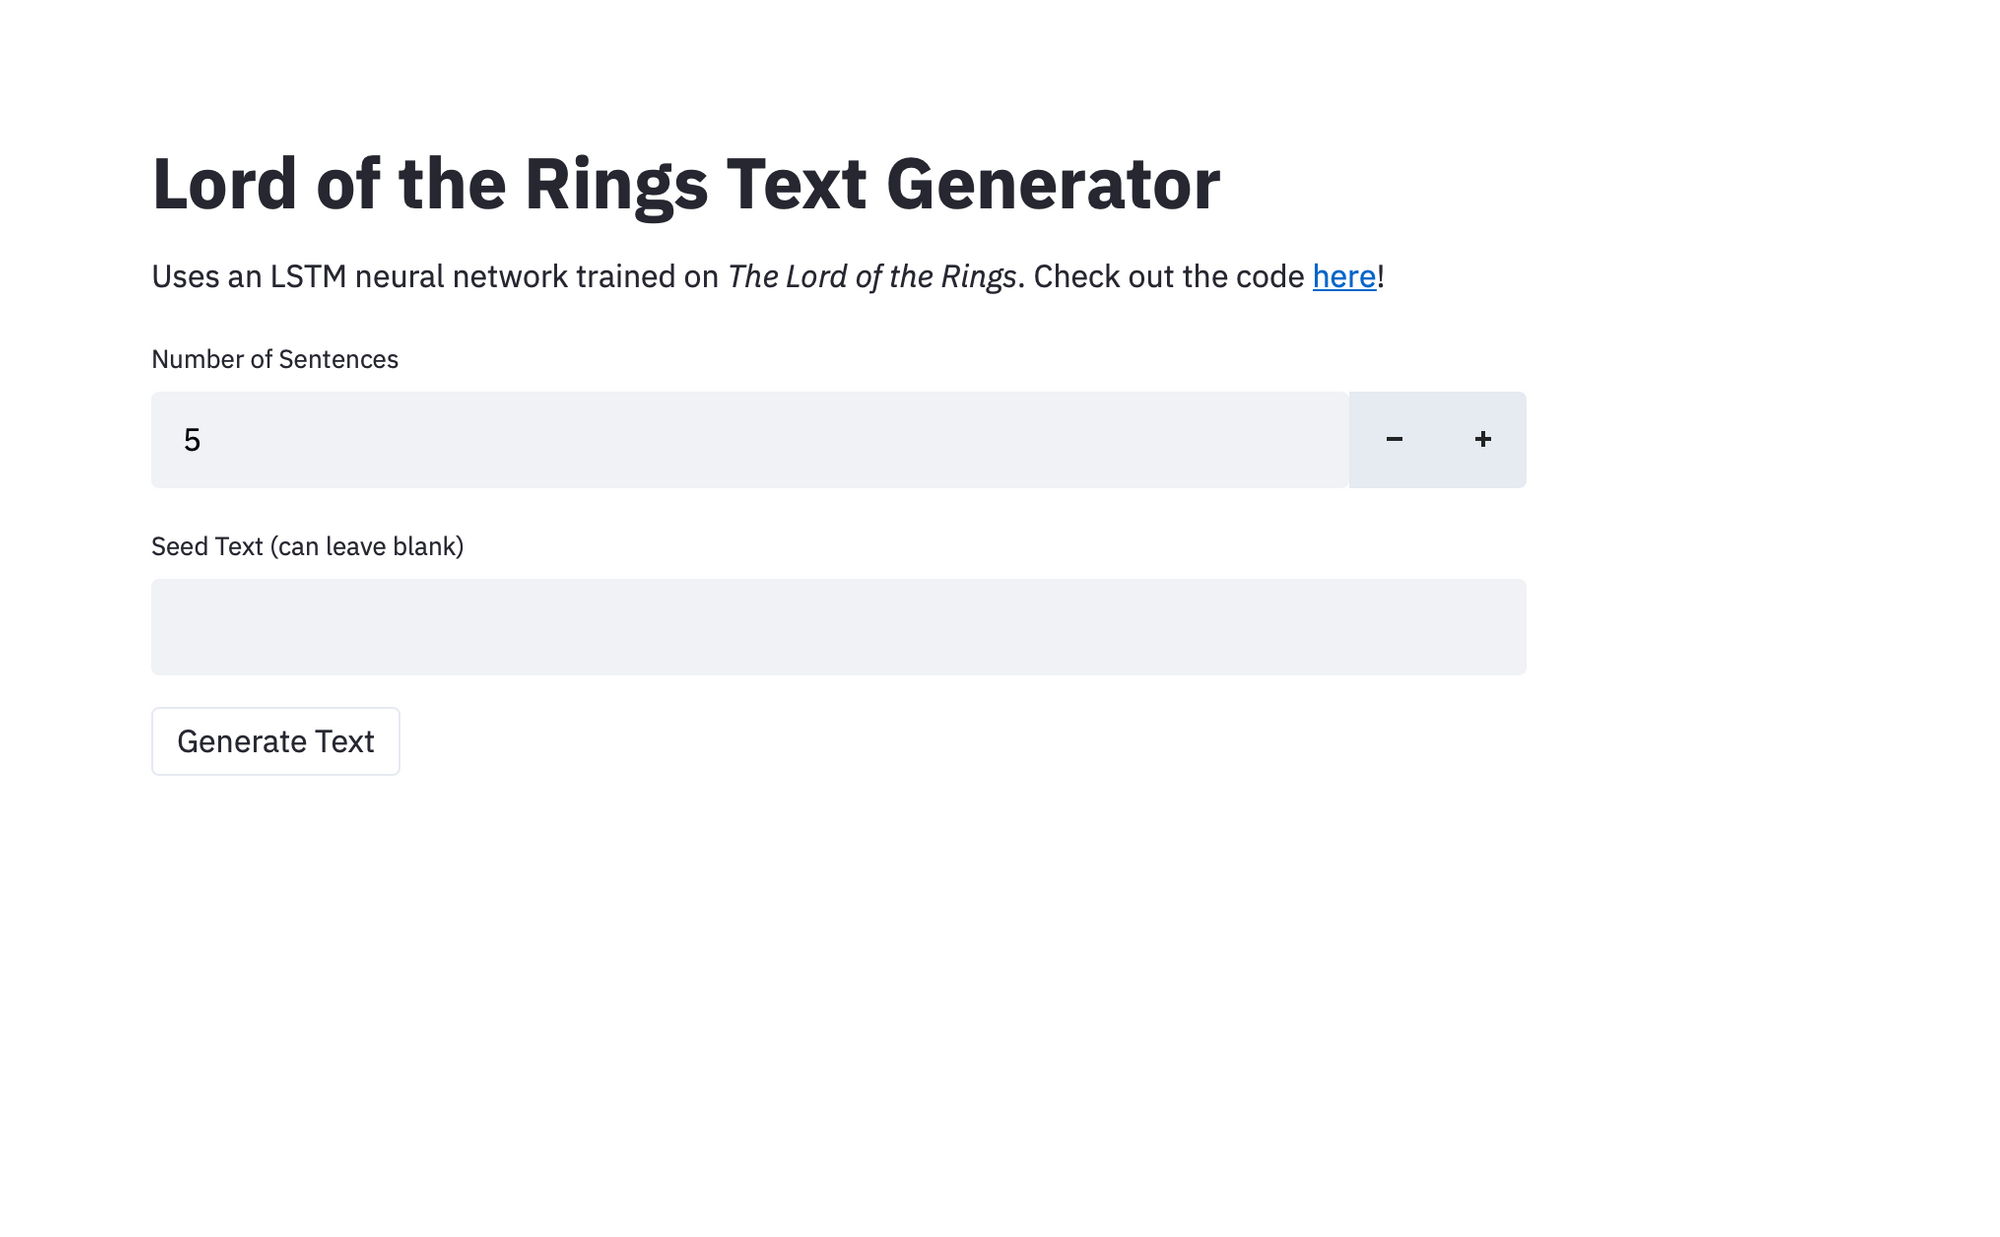Click the word 'Generator' in the title
The height and width of the screenshot is (1237, 2000).
coord(1052,185)
